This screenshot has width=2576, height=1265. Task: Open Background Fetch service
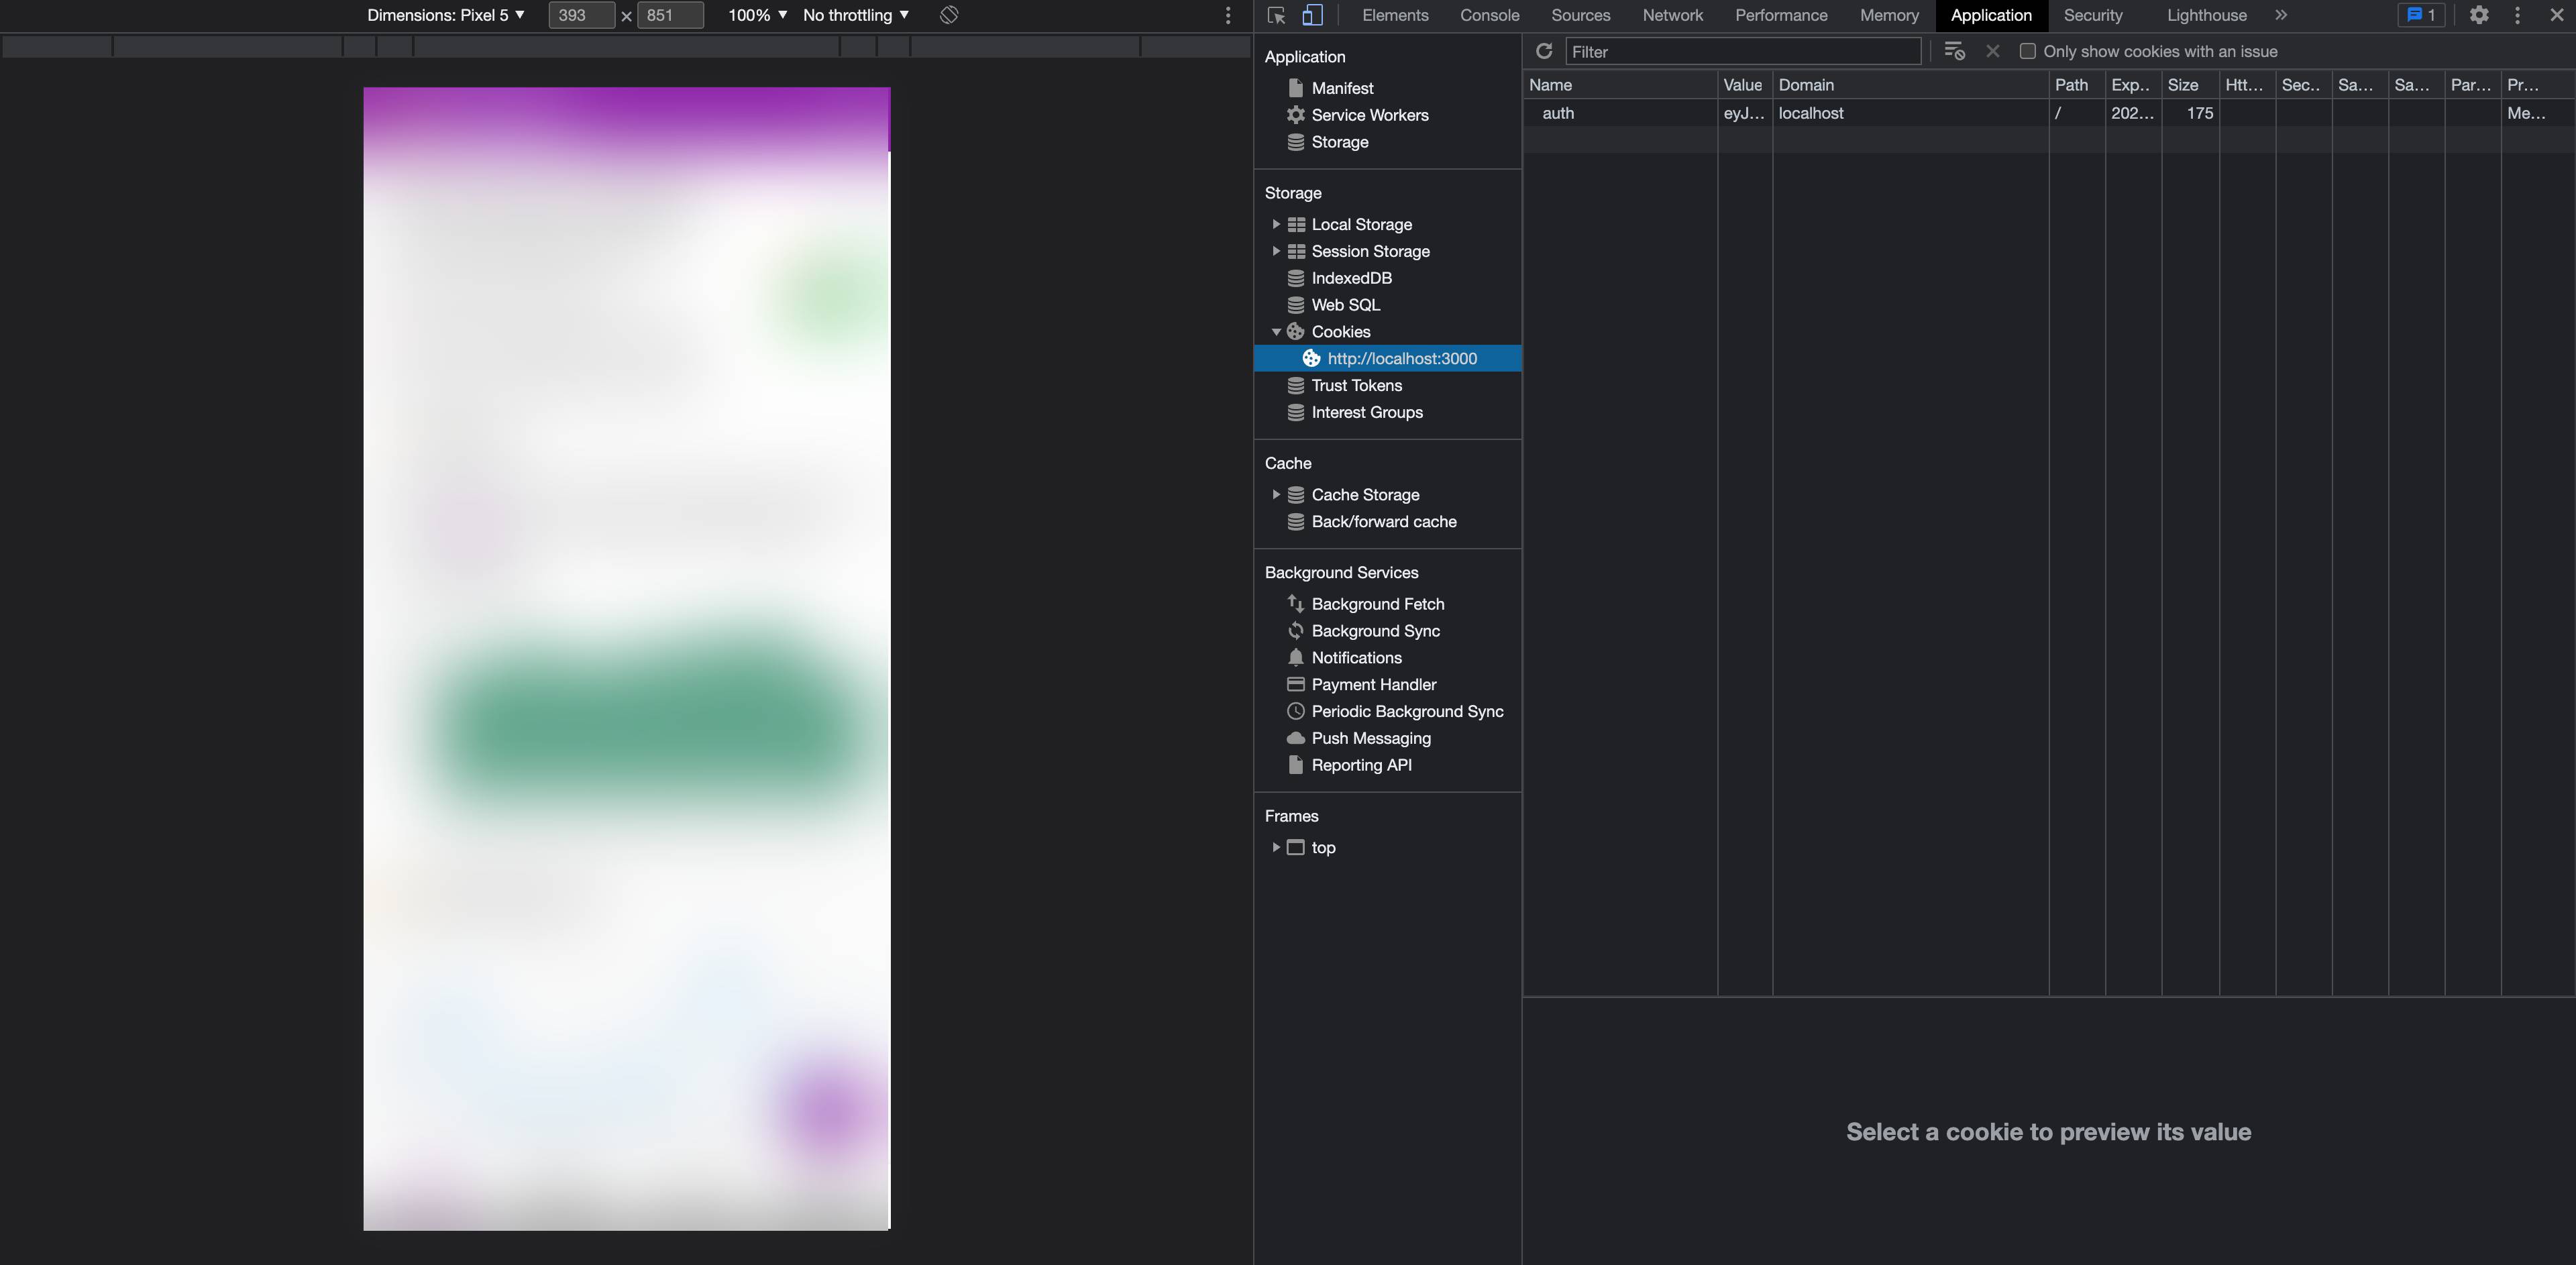tap(1377, 603)
